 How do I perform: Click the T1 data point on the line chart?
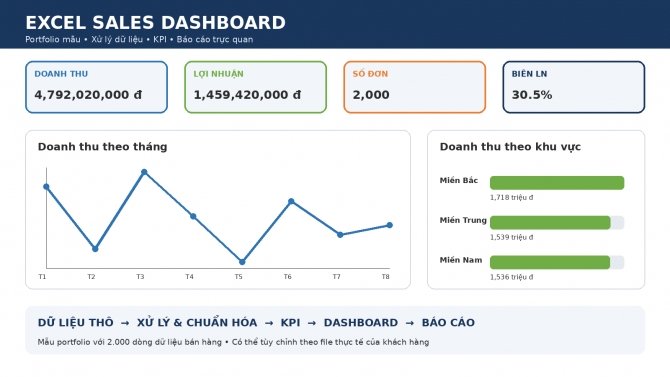coord(46,187)
